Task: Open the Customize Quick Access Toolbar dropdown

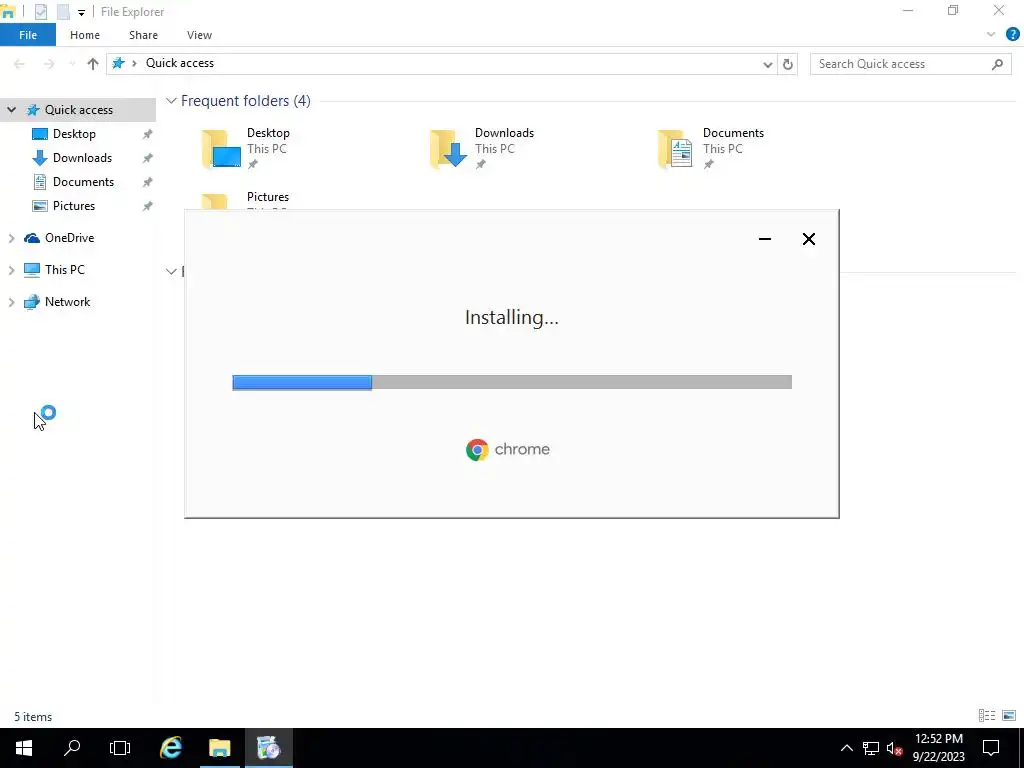Action: [81, 12]
